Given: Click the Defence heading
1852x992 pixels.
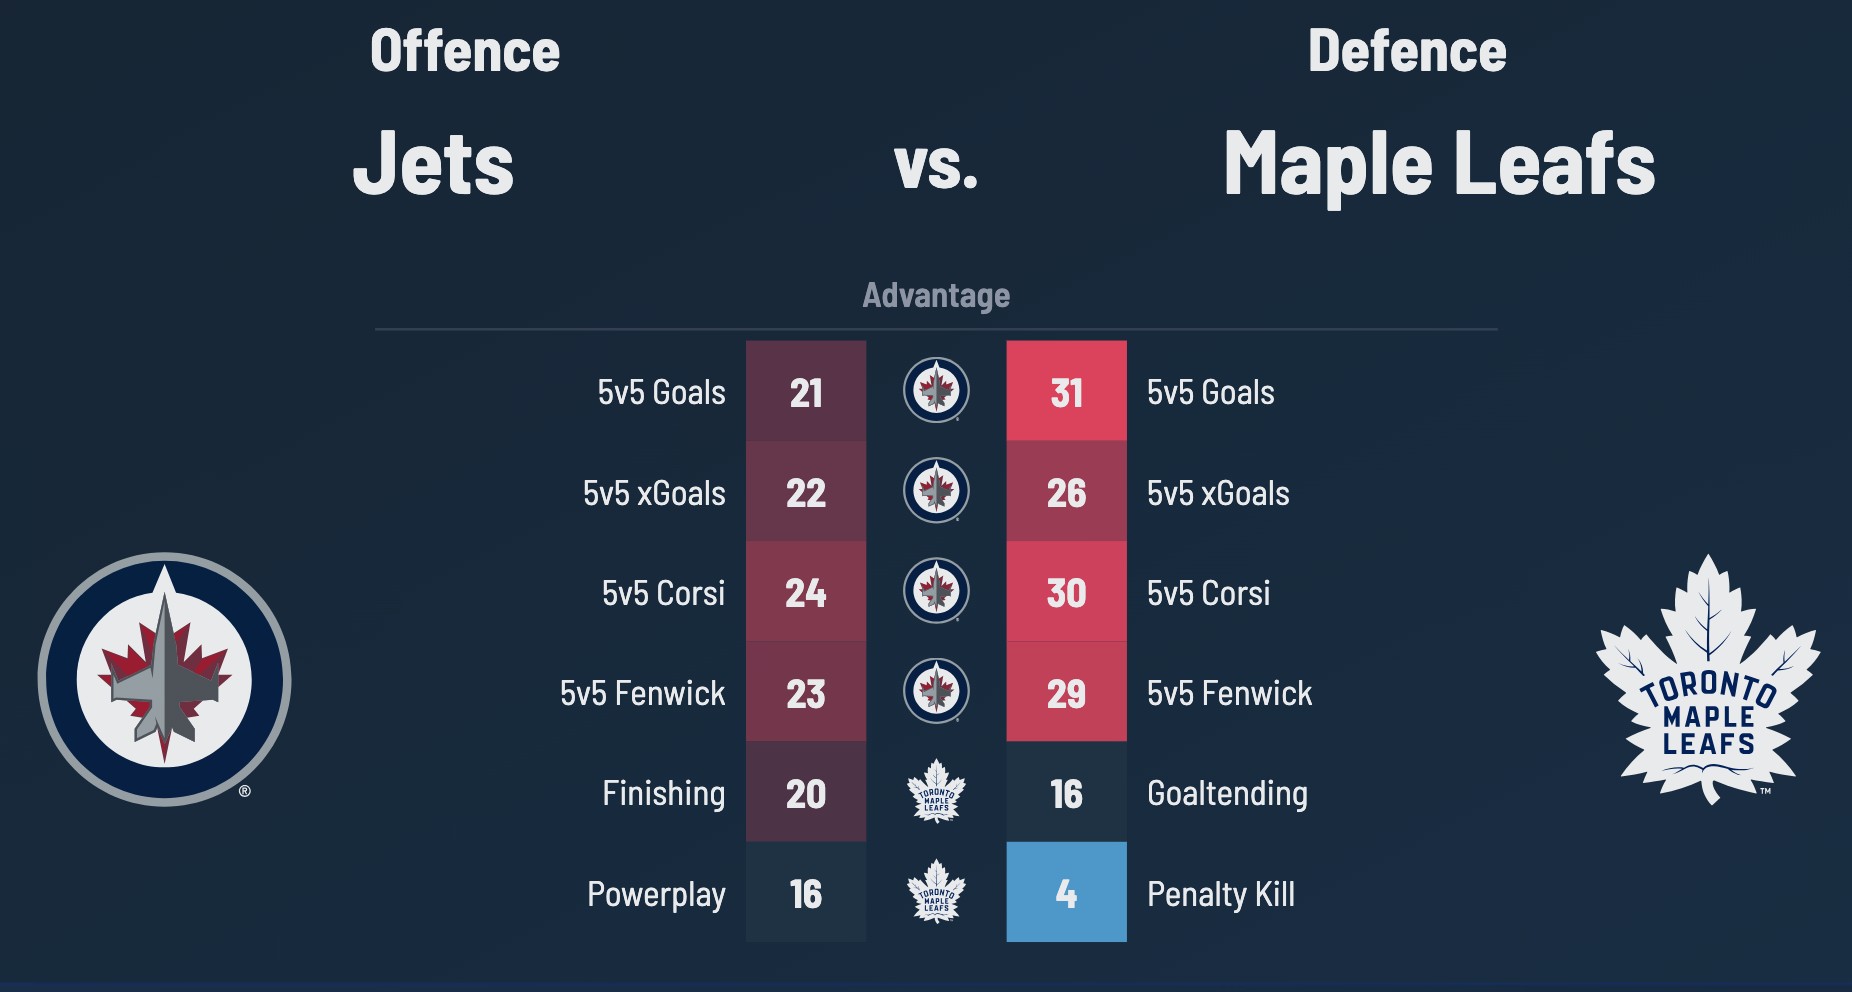Looking at the screenshot, I should tap(1407, 51).
